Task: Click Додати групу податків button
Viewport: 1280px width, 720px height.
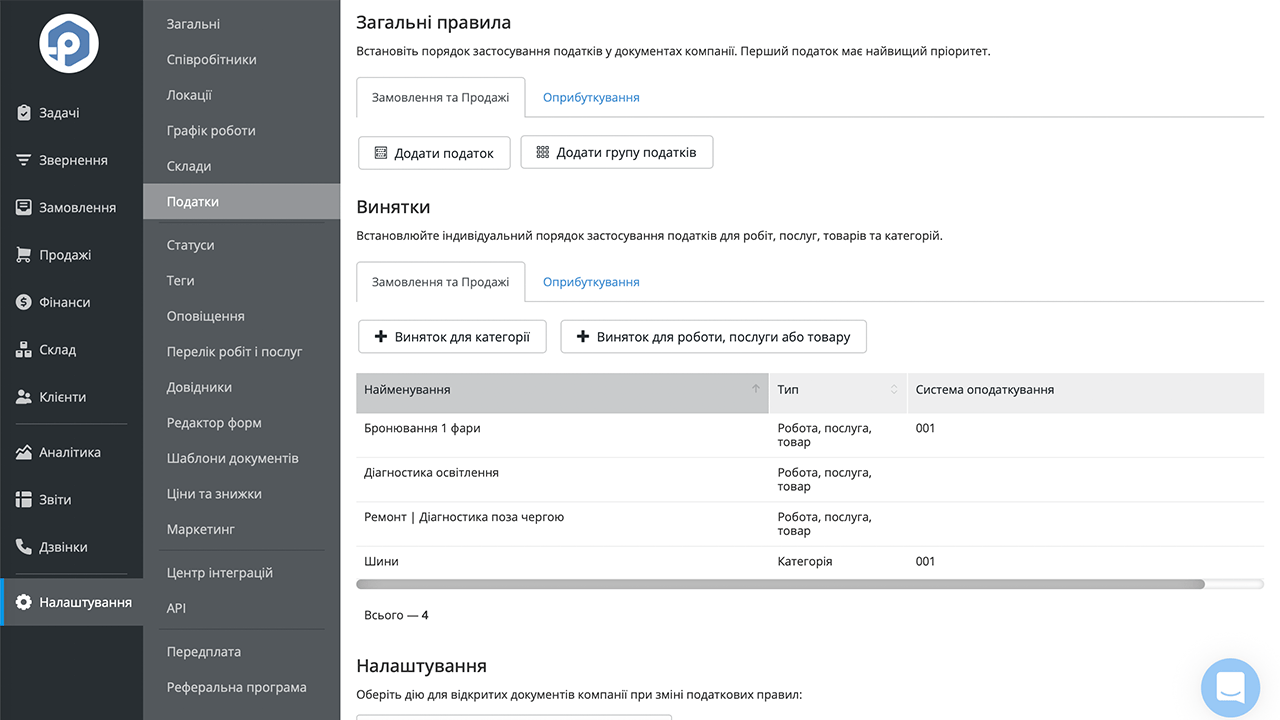Action: click(x=617, y=153)
